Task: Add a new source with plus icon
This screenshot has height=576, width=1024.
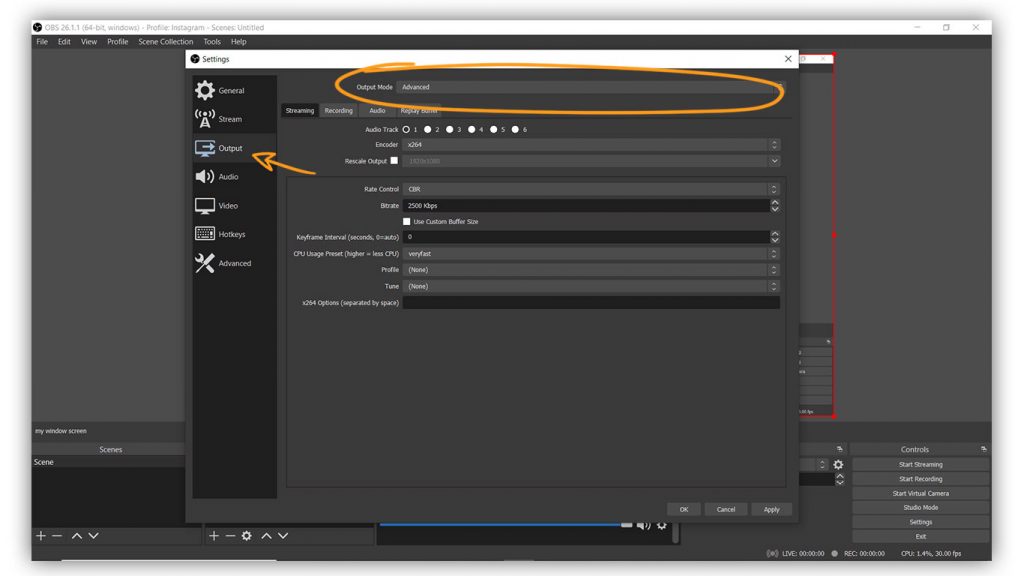Action: (x=214, y=536)
